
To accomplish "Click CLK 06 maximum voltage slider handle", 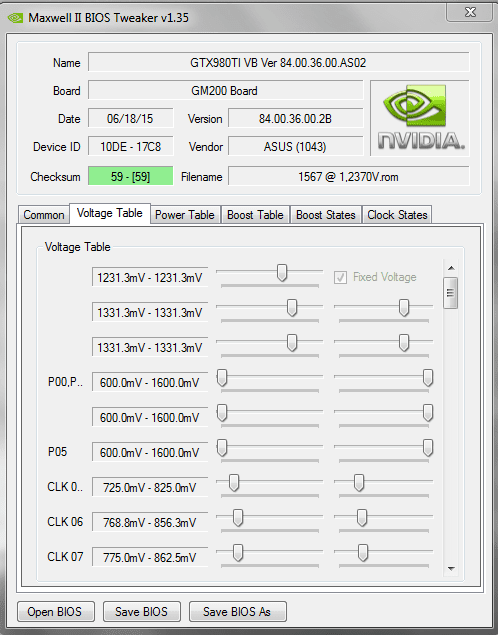I will point(362,518).
